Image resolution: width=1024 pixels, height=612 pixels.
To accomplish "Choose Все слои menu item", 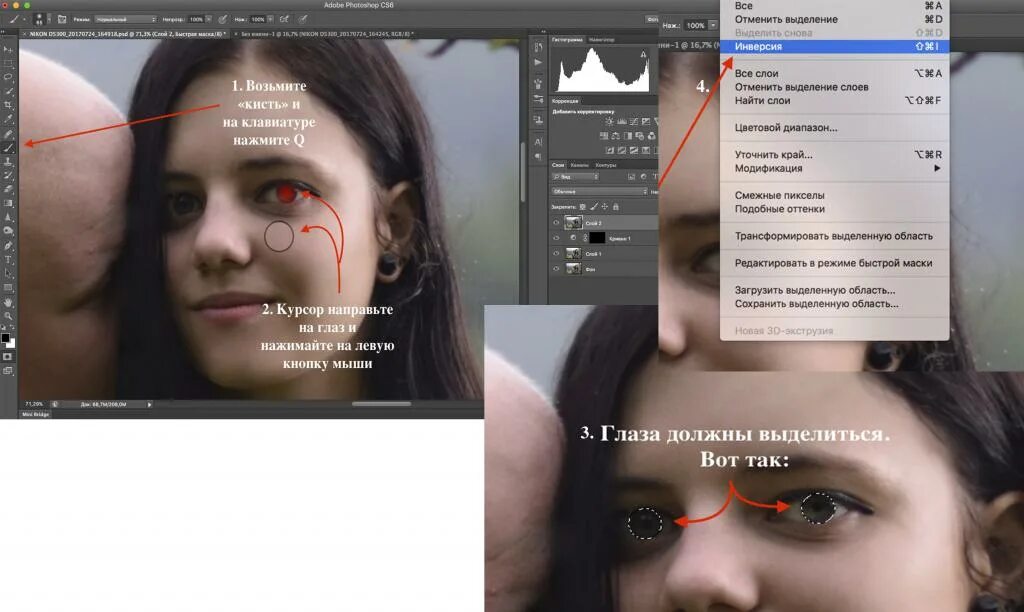I will pyautogui.click(x=835, y=74).
